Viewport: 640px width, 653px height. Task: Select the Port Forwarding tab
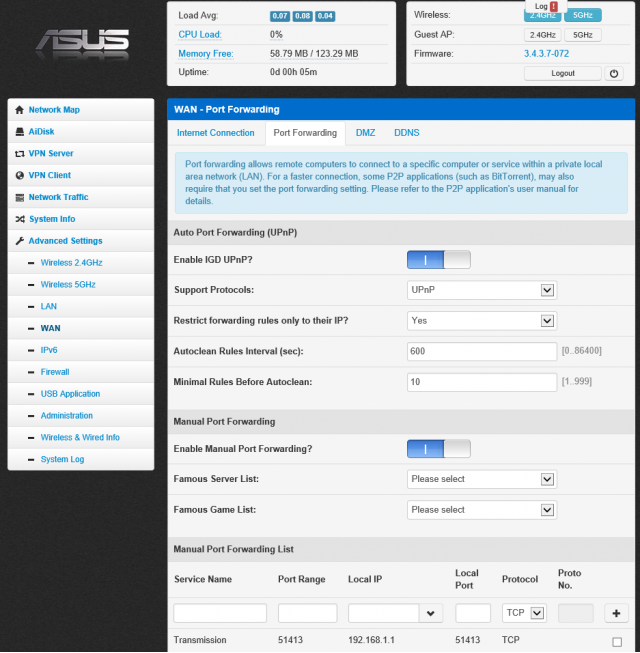(x=305, y=133)
